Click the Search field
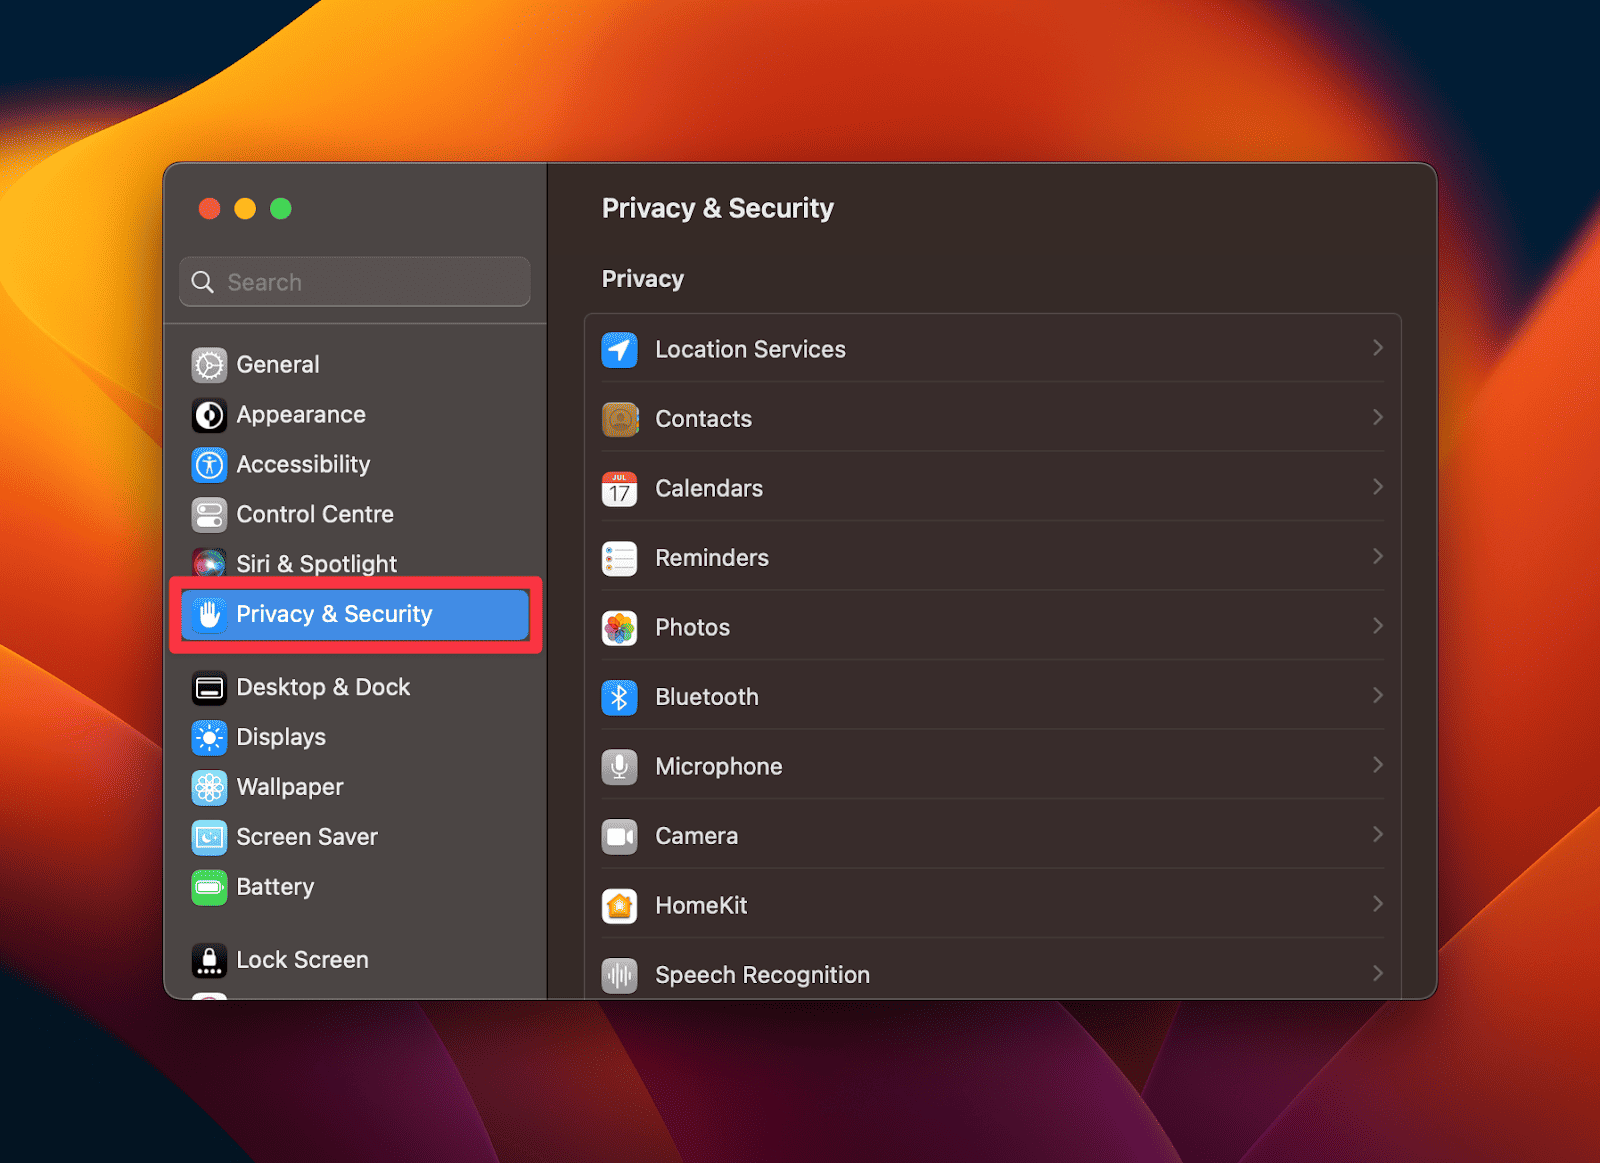 click(x=354, y=281)
